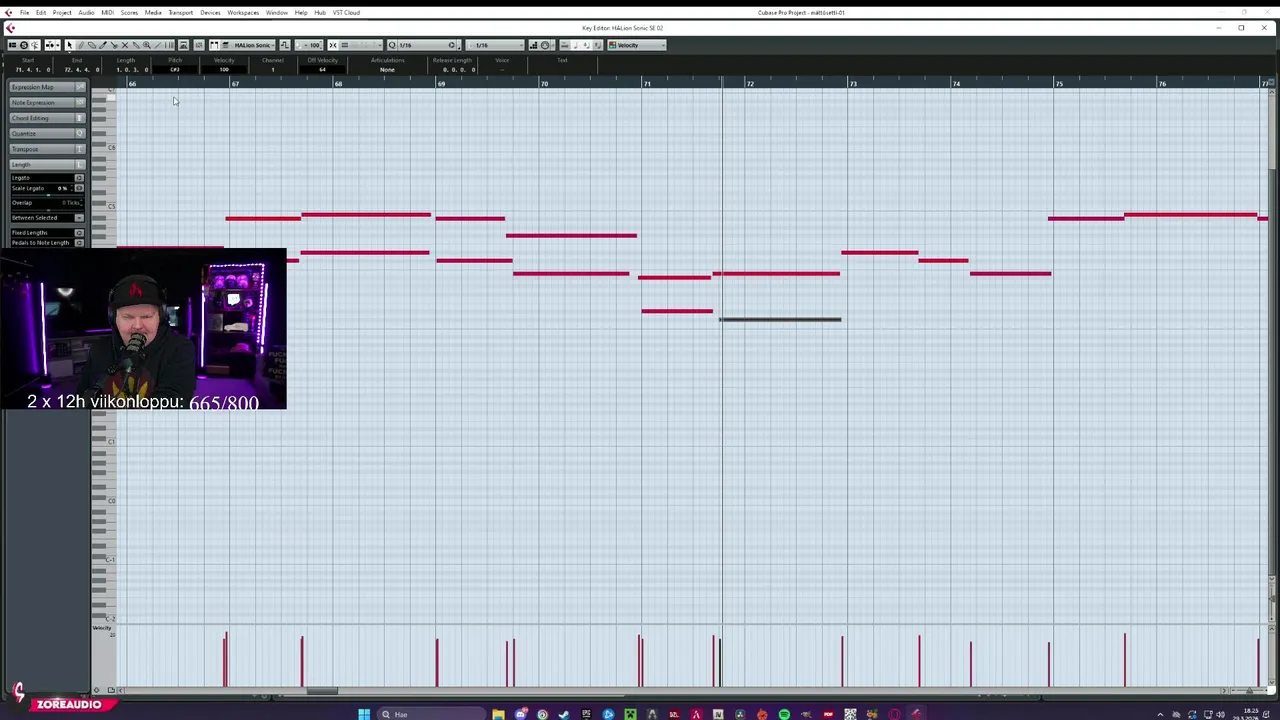
Task: Toggle Edit Active Part Only
Action: [225, 45]
